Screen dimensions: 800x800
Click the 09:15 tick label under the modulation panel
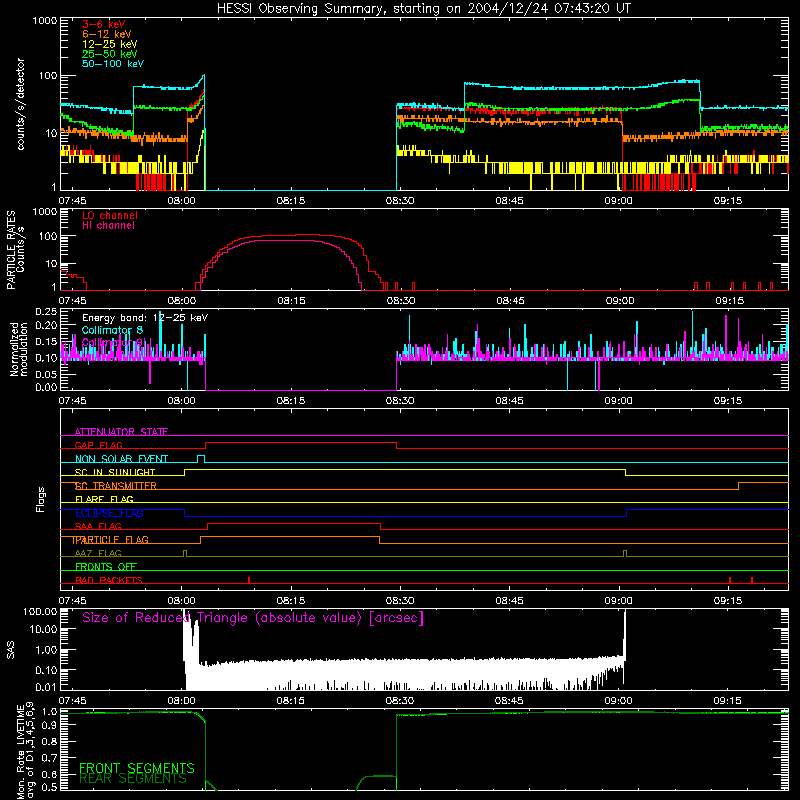[728, 401]
